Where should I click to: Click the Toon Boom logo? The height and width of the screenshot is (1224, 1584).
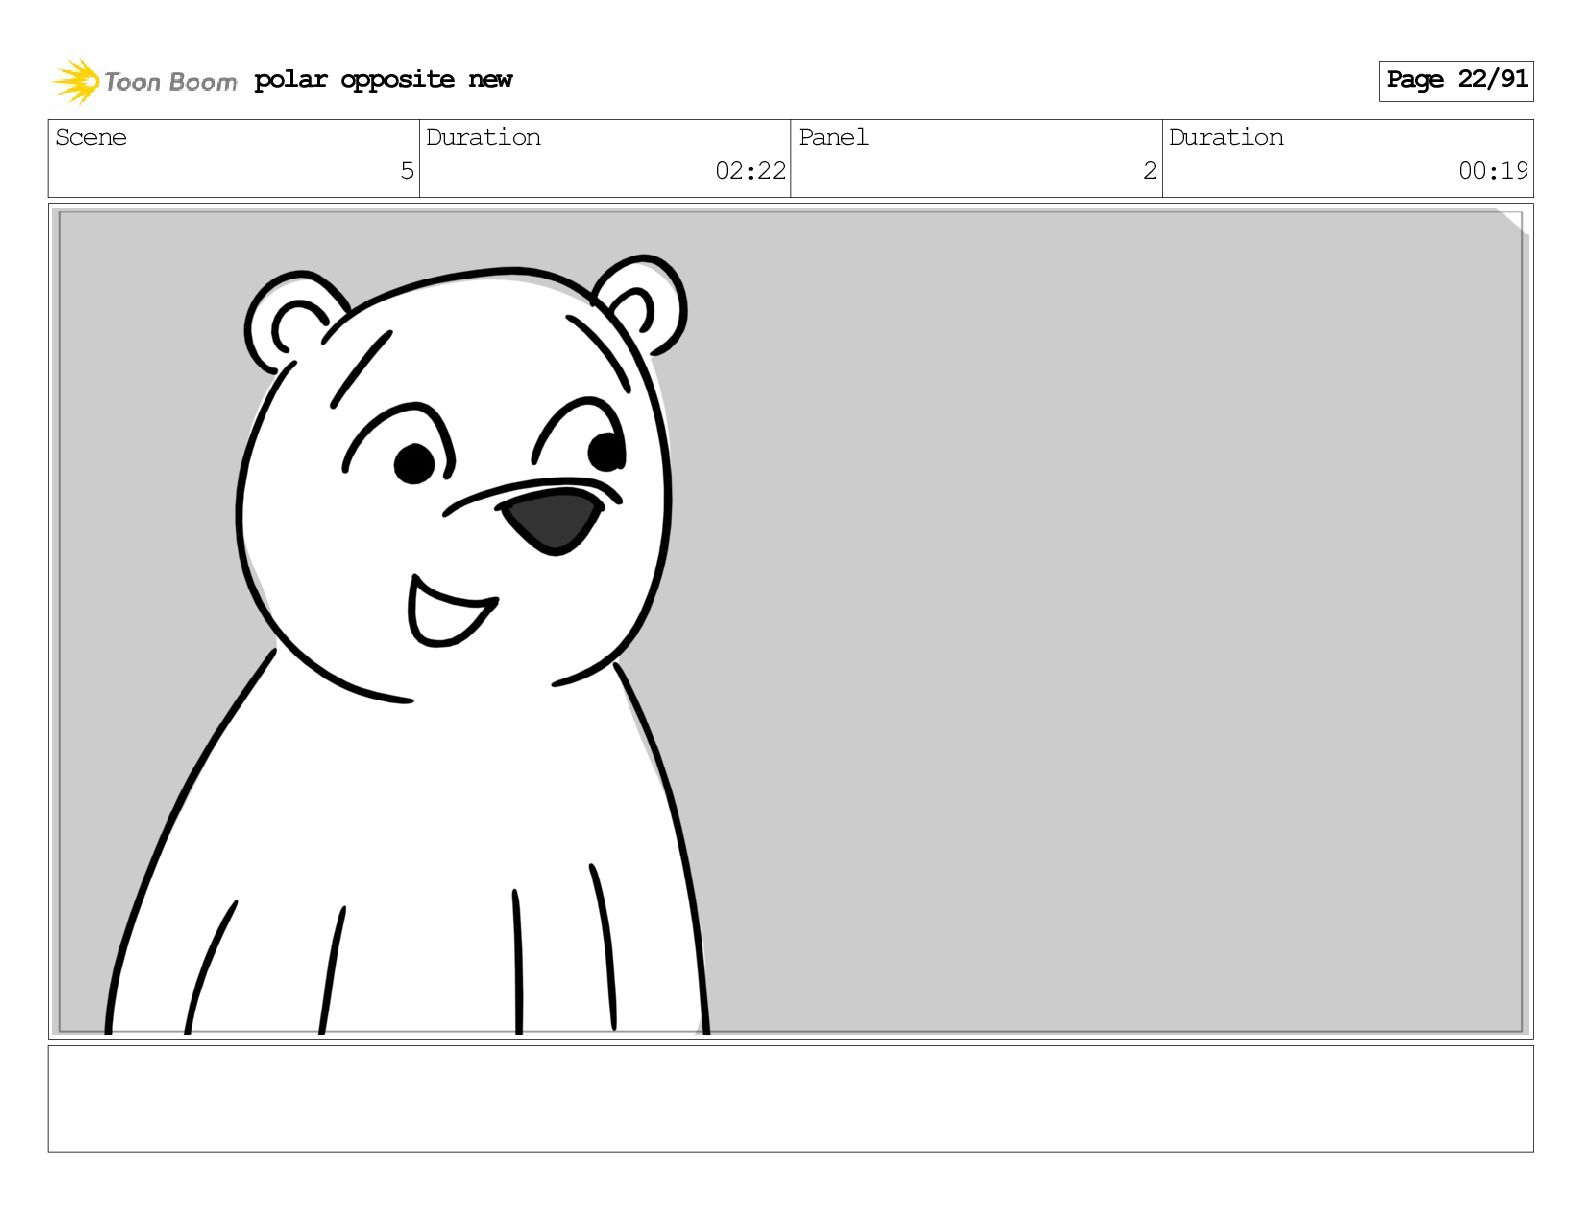click(144, 81)
